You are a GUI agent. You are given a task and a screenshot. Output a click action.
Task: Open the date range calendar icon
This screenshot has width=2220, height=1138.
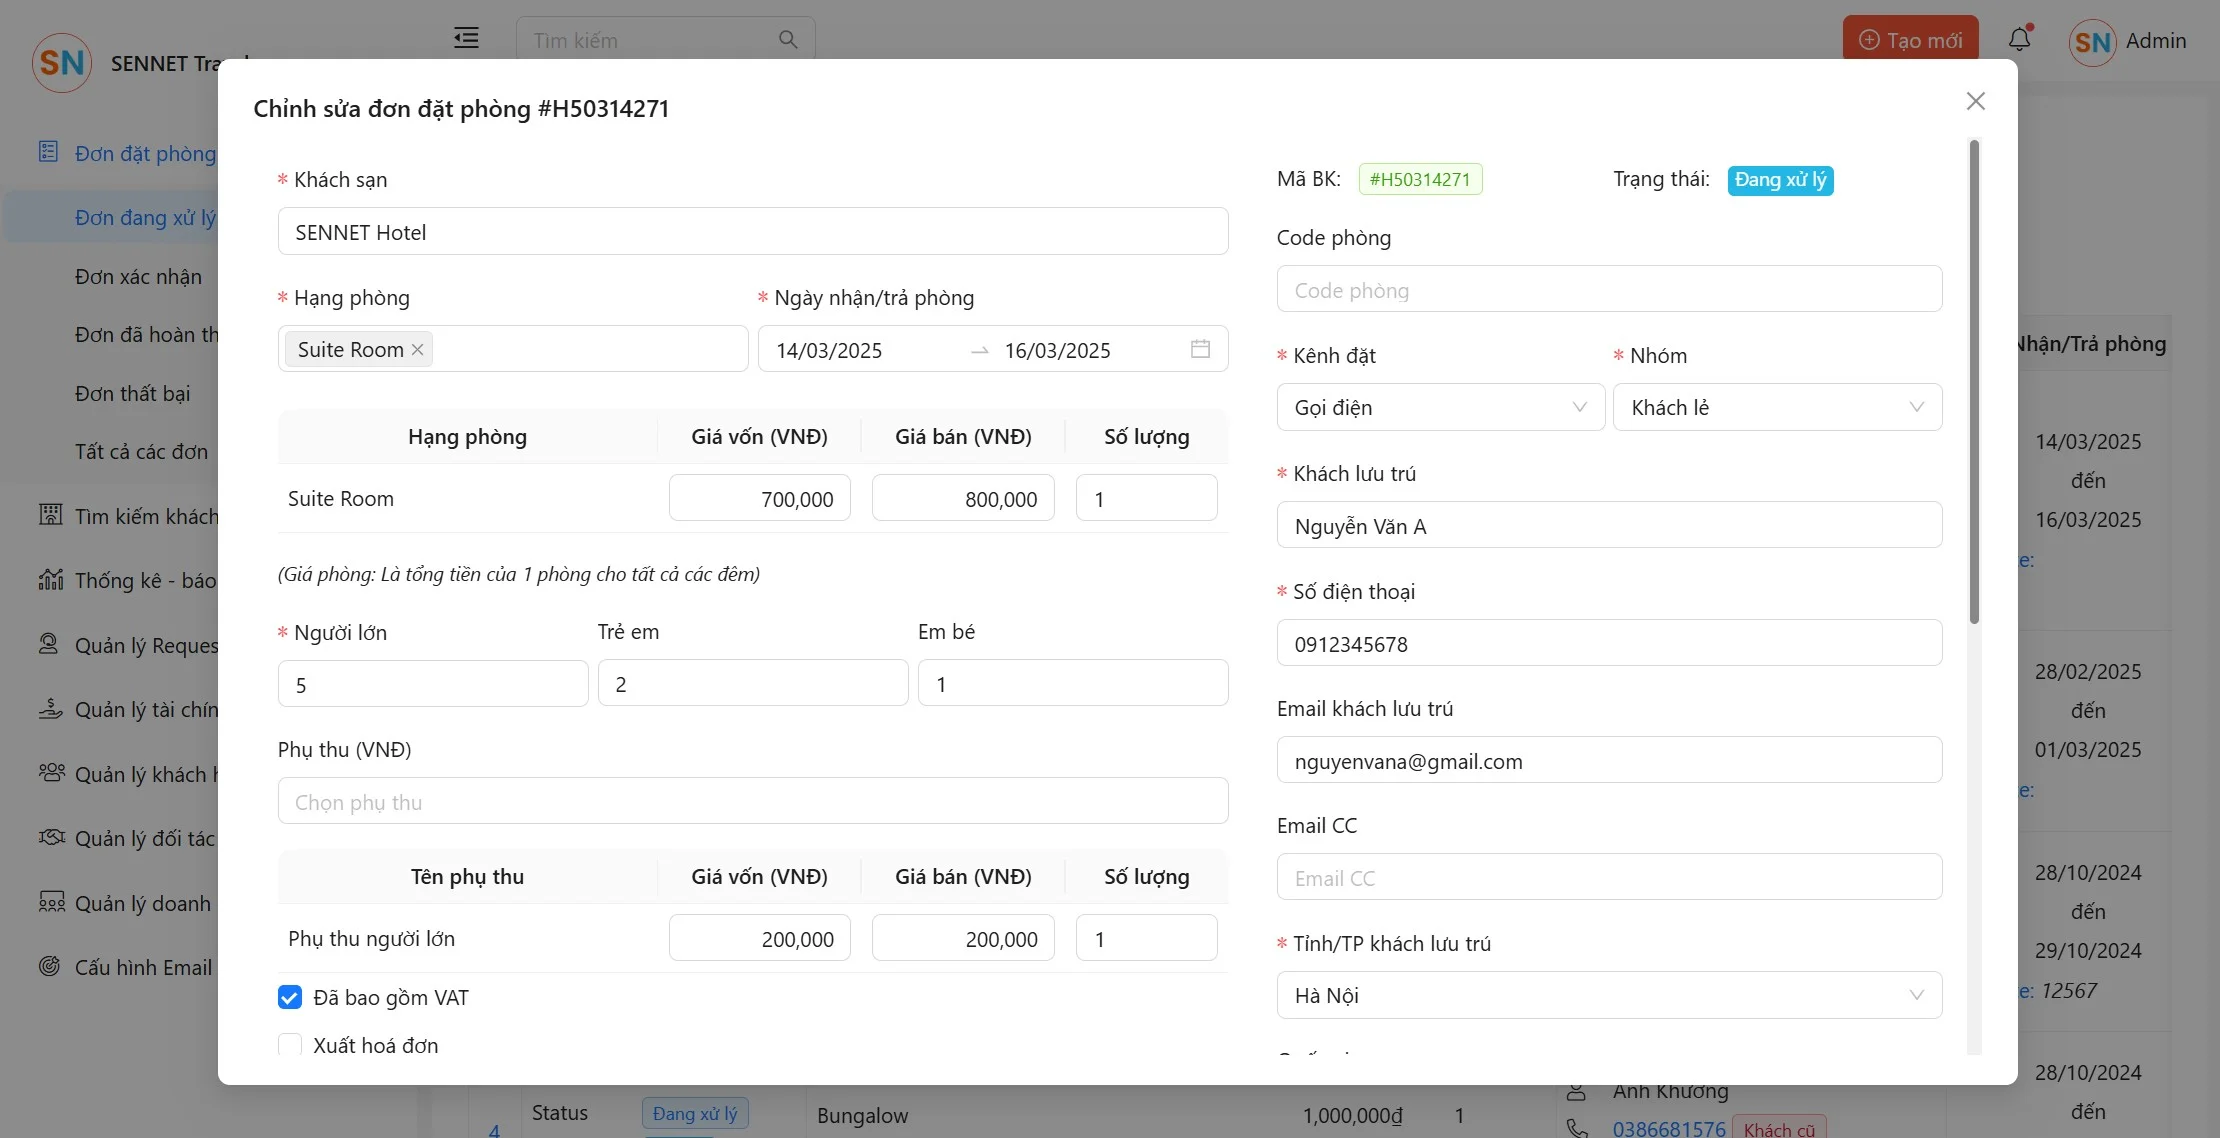(1200, 349)
